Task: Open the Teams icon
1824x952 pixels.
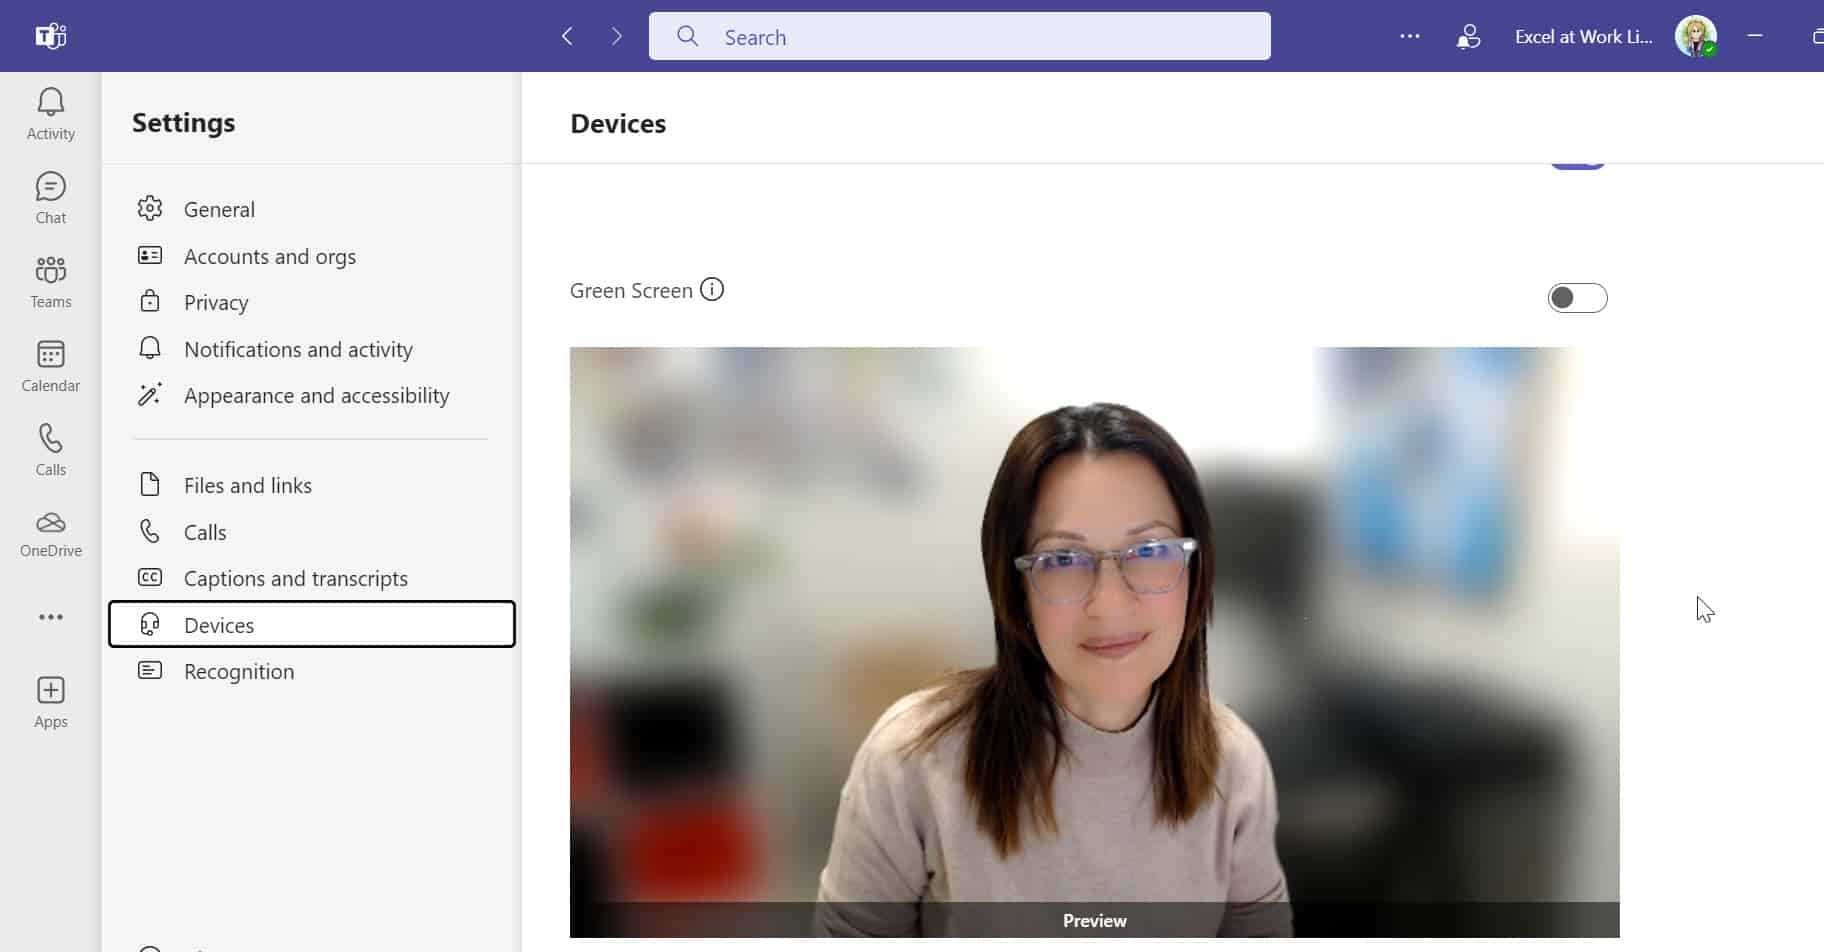Action: pyautogui.click(x=50, y=279)
